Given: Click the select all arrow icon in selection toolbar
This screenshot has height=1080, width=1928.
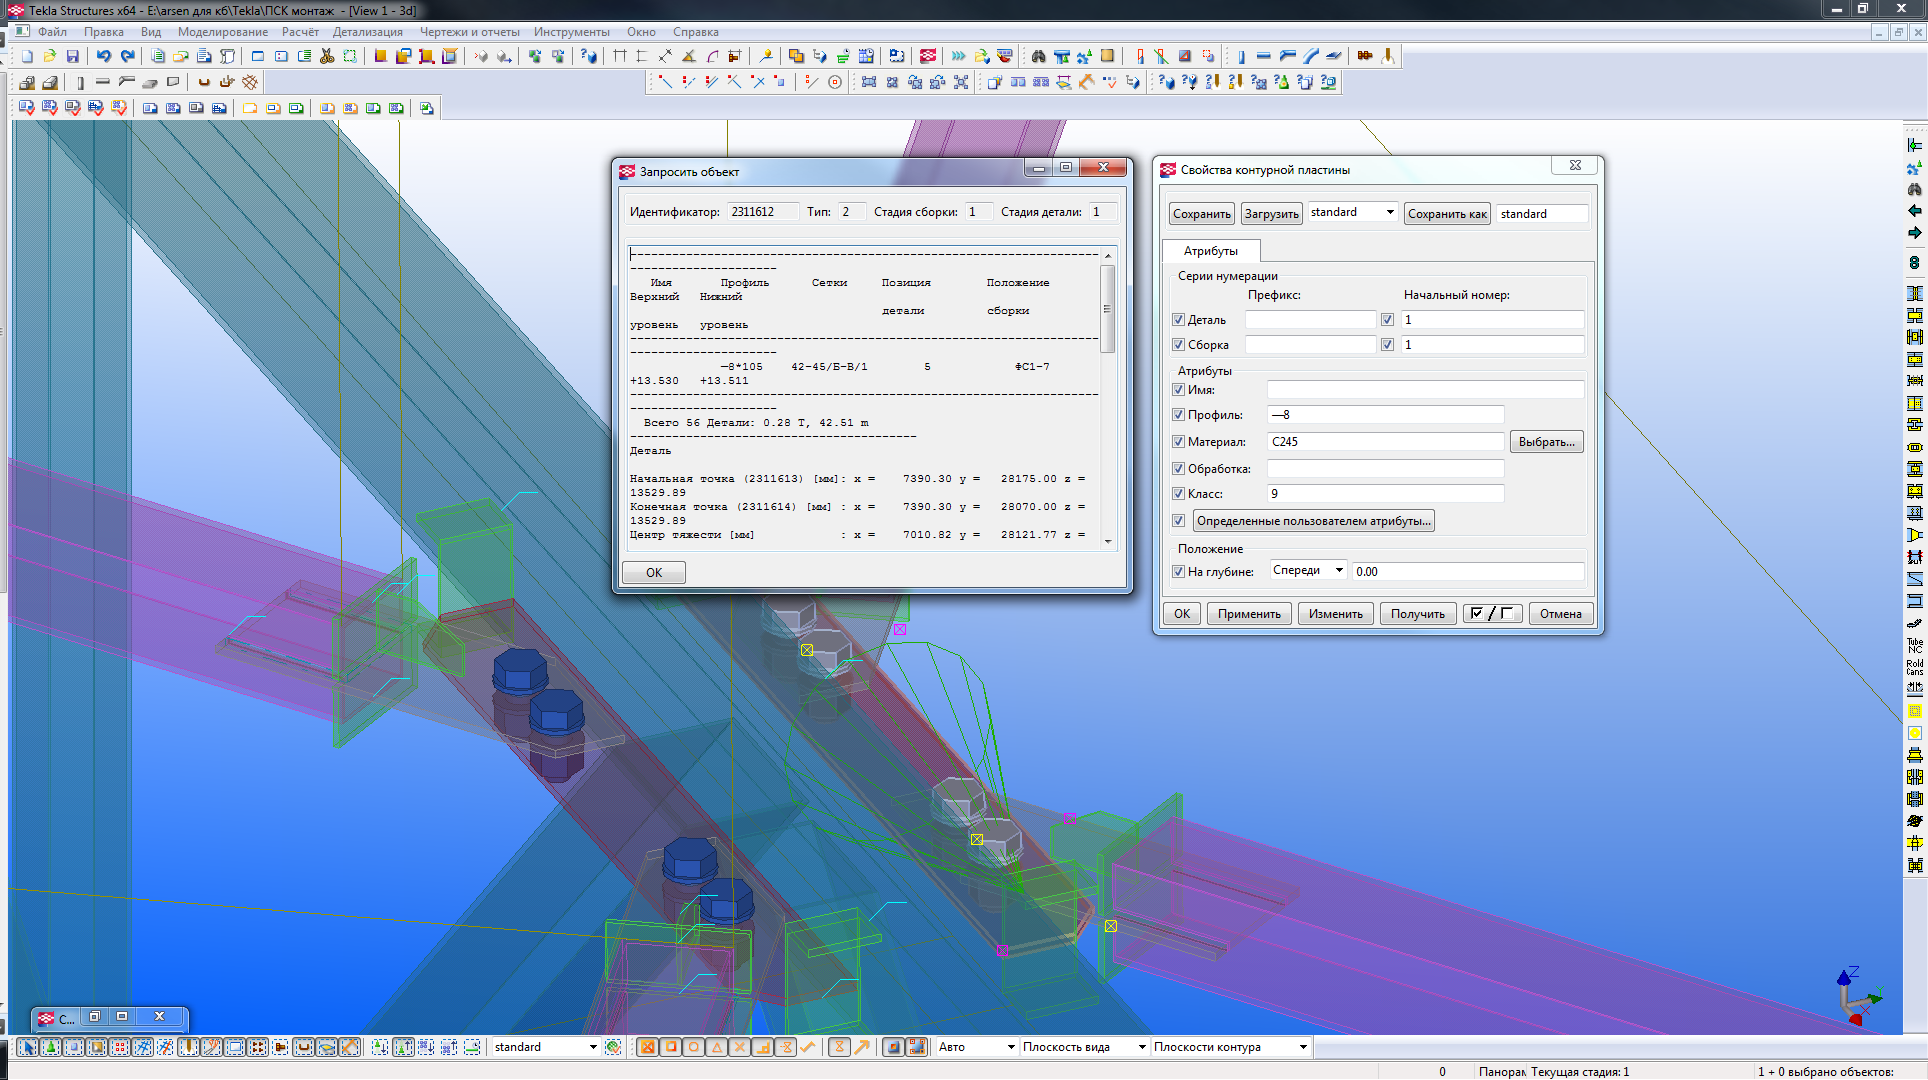Looking at the screenshot, I should point(27,1047).
